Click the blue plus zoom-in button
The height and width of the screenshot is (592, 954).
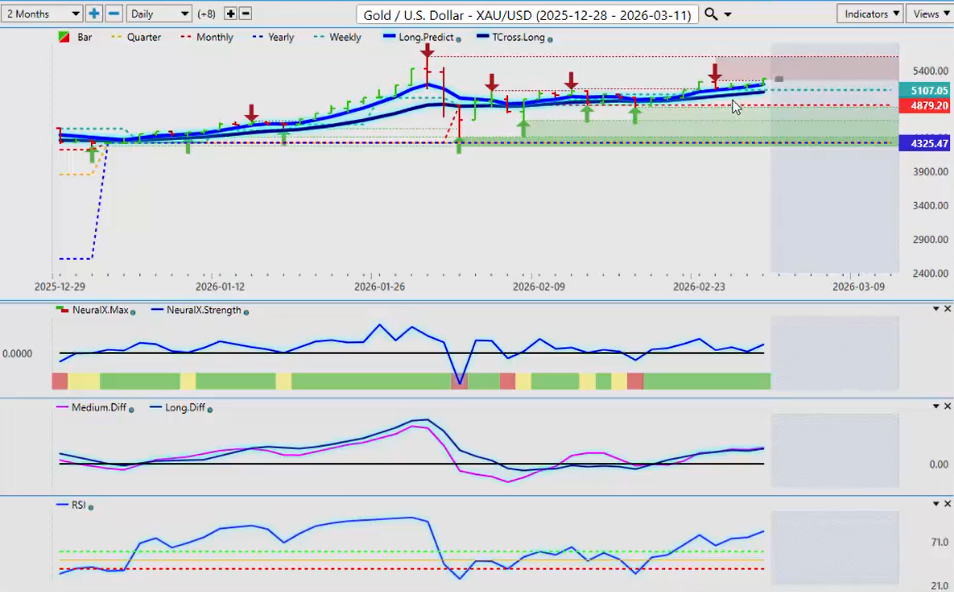click(x=94, y=14)
